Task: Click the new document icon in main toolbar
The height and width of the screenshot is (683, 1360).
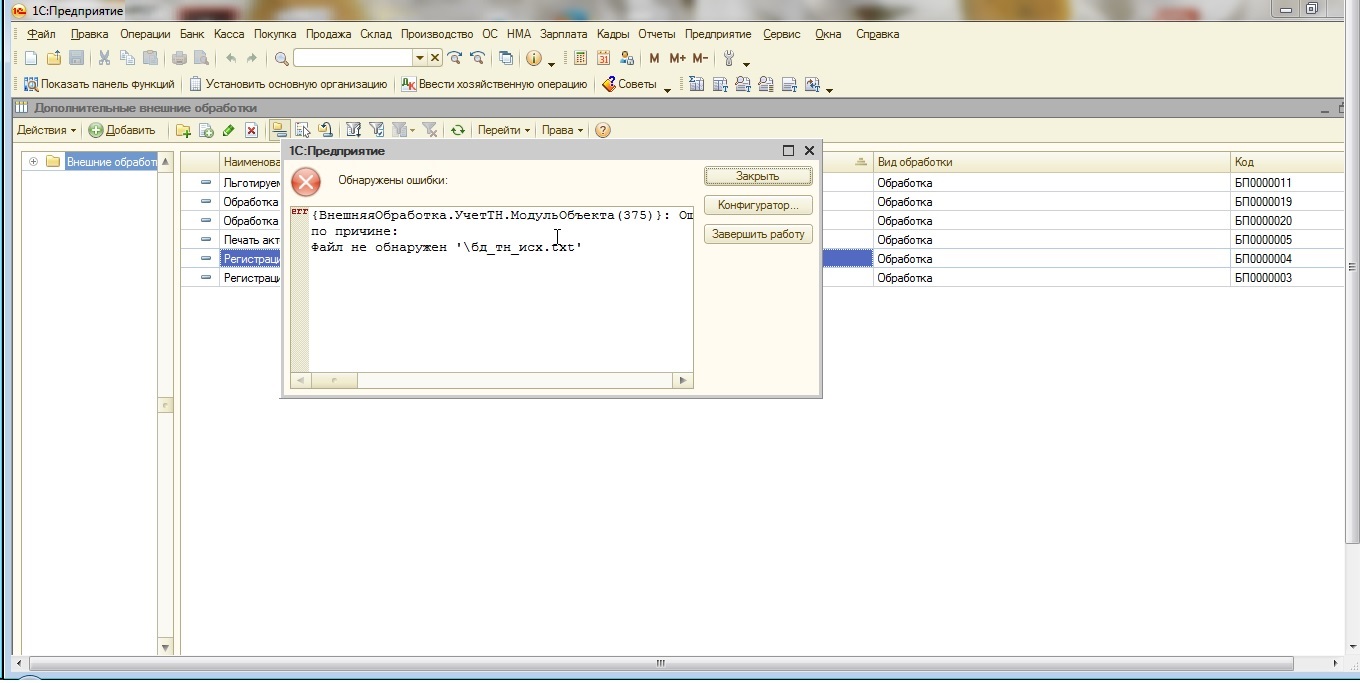Action: (x=31, y=58)
